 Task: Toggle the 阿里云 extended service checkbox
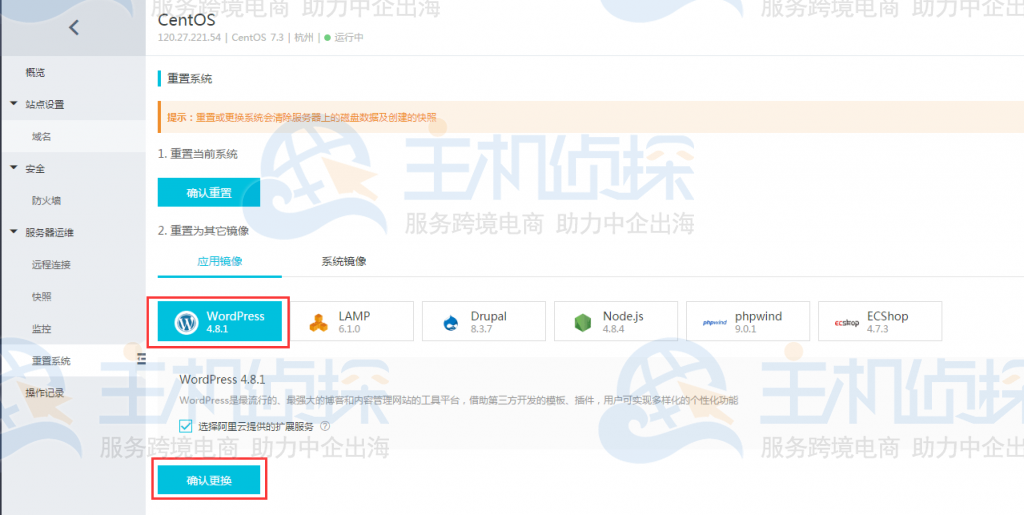(x=186, y=426)
